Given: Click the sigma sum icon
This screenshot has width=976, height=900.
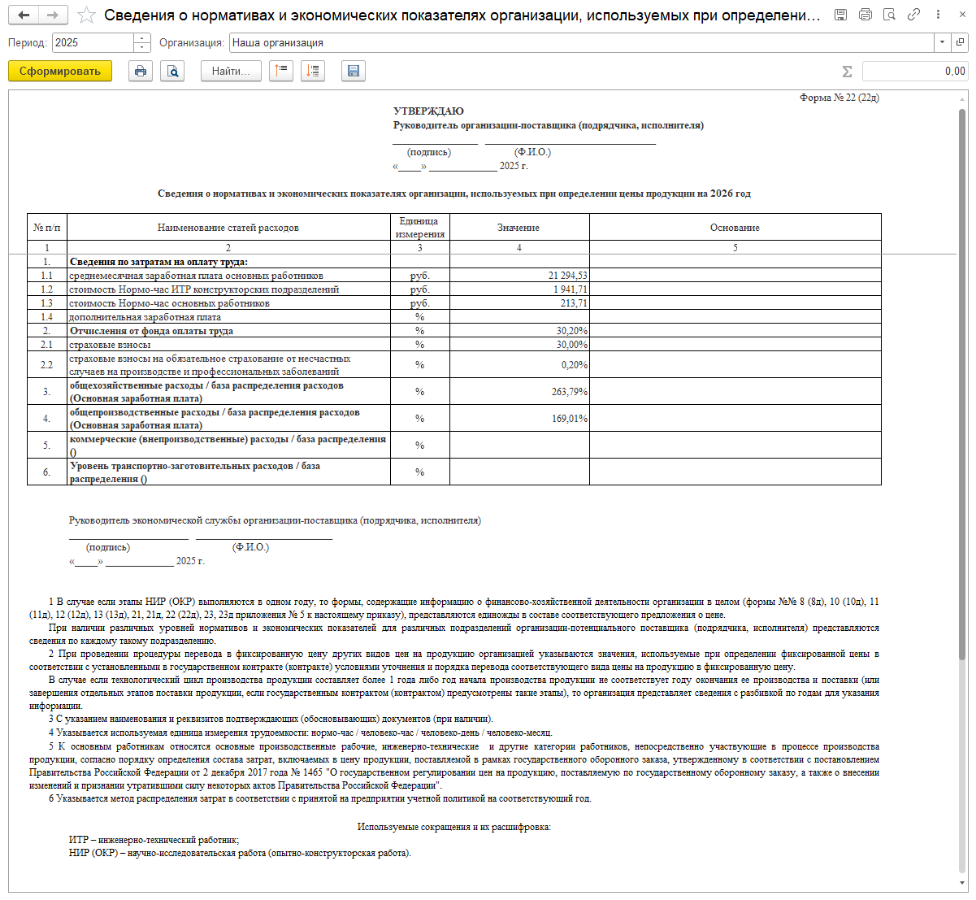Looking at the screenshot, I should click(847, 72).
